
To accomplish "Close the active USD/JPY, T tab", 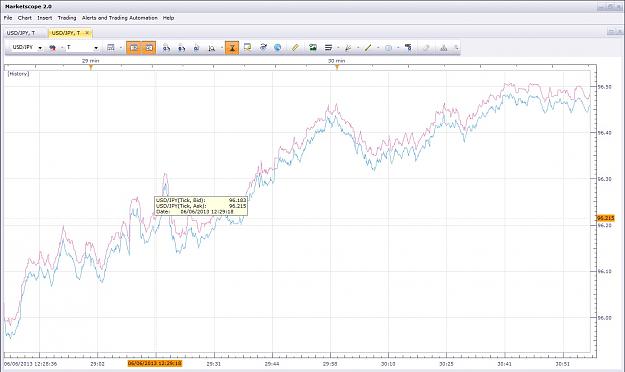I will [87, 33].
